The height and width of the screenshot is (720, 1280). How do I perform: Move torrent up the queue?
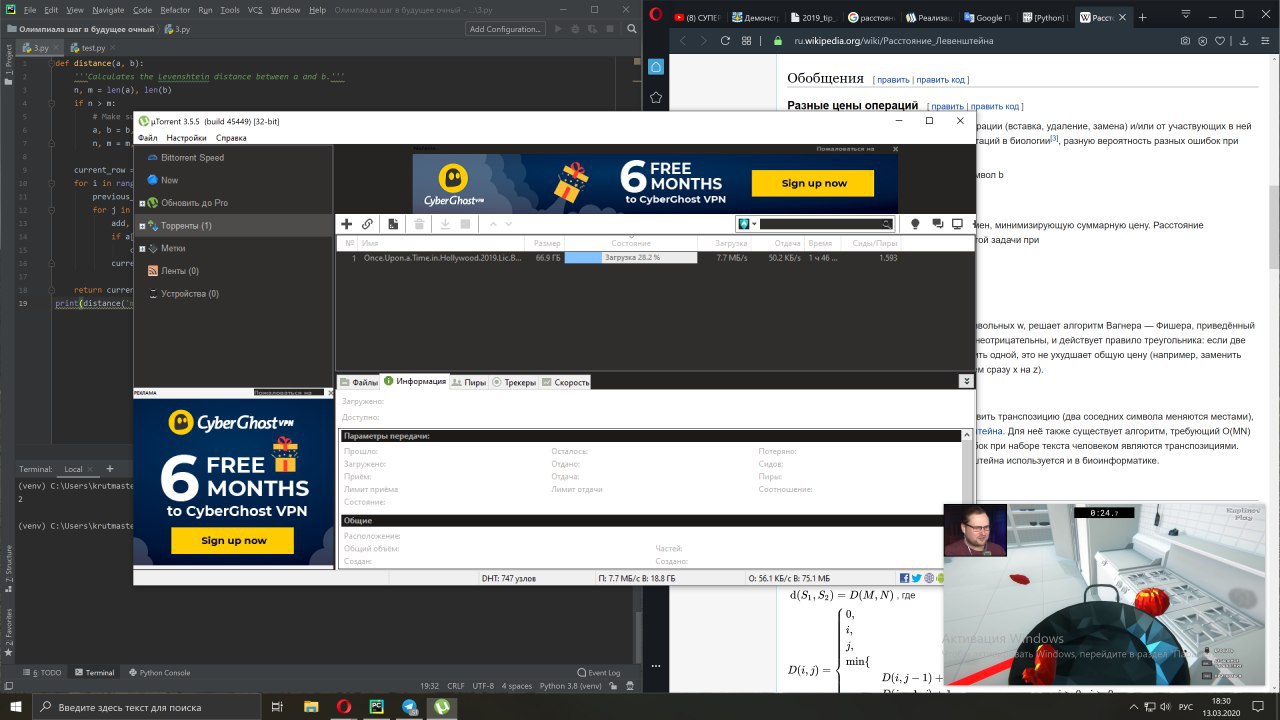492,225
